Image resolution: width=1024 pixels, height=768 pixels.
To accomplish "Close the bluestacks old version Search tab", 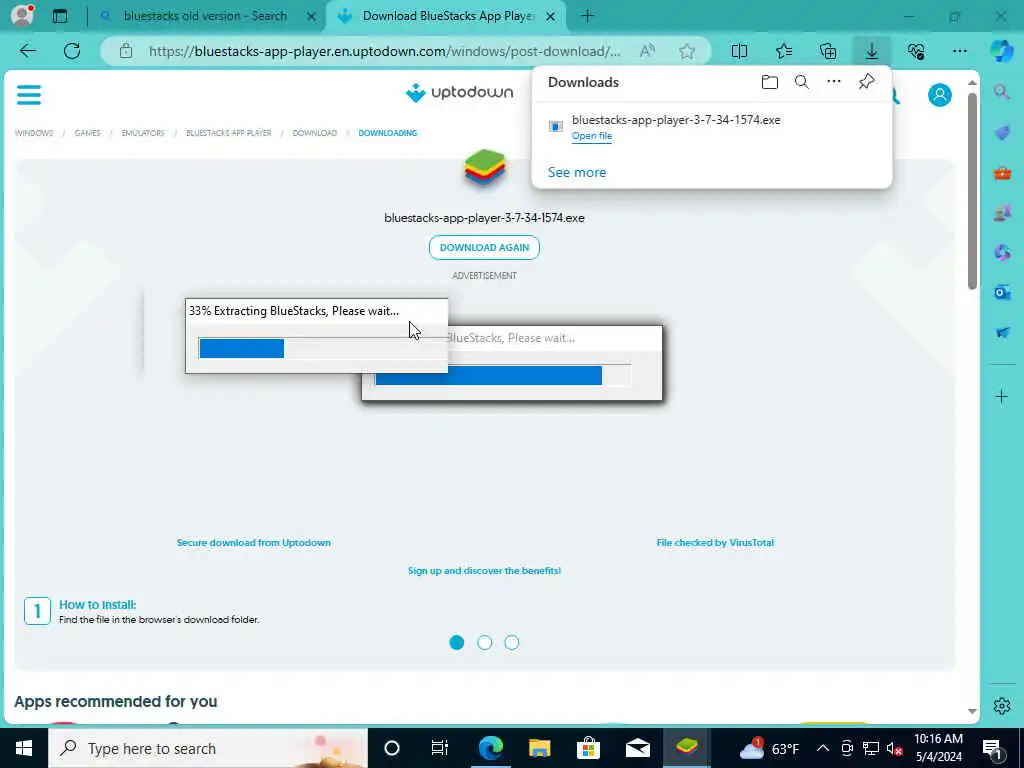I will 312,16.
